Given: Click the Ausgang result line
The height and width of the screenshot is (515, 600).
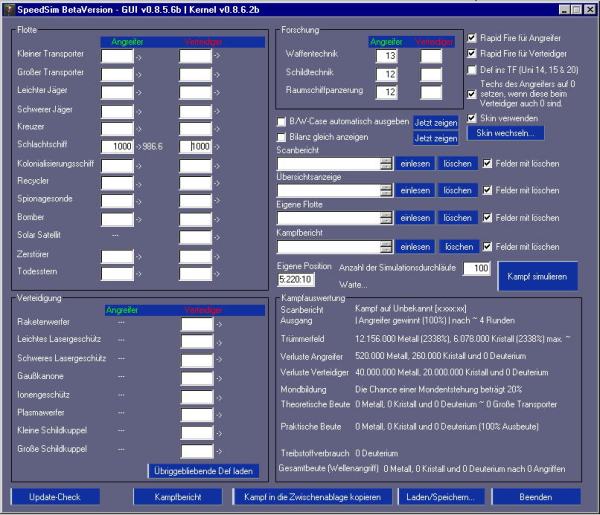Looking at the screenshot, I should point(435,321).
